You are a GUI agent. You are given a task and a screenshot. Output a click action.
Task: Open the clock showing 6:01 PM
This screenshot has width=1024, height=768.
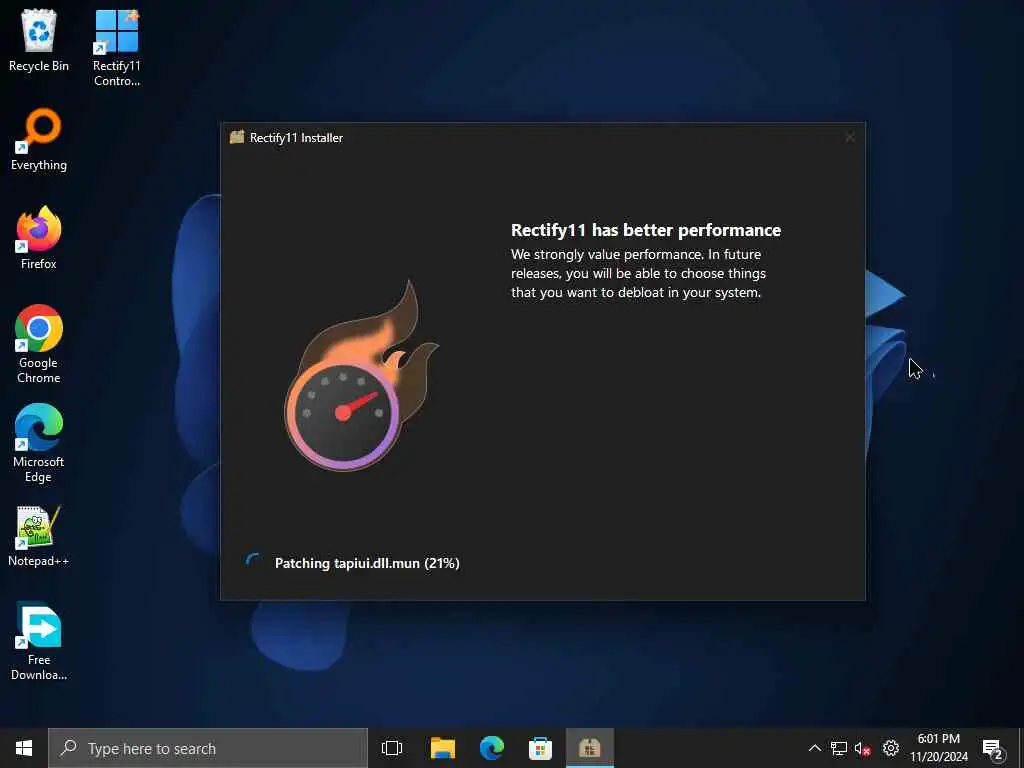point(939,748)
